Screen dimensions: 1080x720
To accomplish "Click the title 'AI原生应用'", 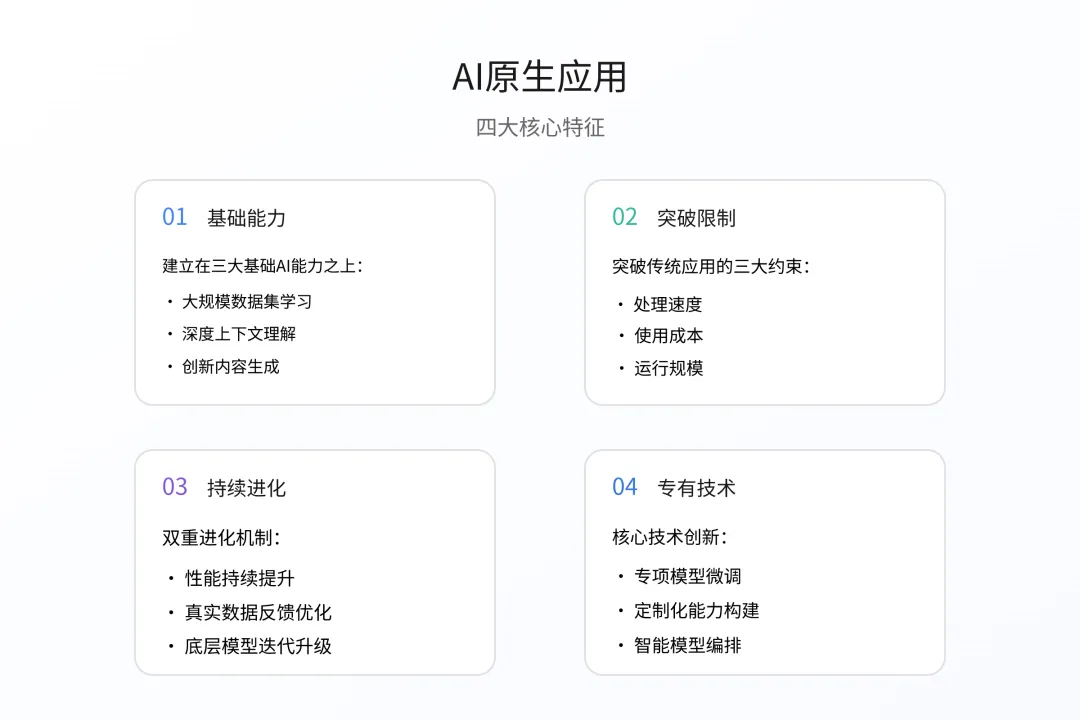I will pyautogui.click(x=539, y=76).
